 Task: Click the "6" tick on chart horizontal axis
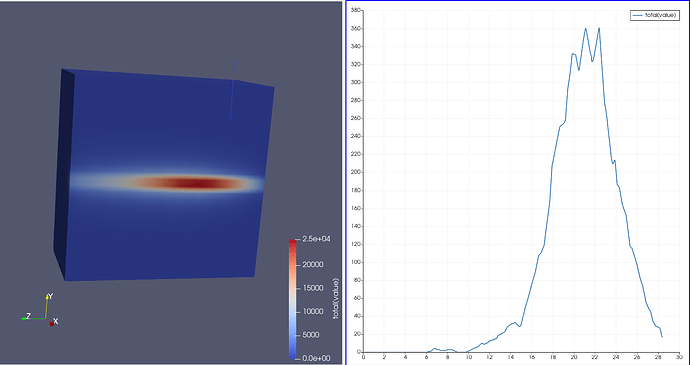tap(426, 357)
